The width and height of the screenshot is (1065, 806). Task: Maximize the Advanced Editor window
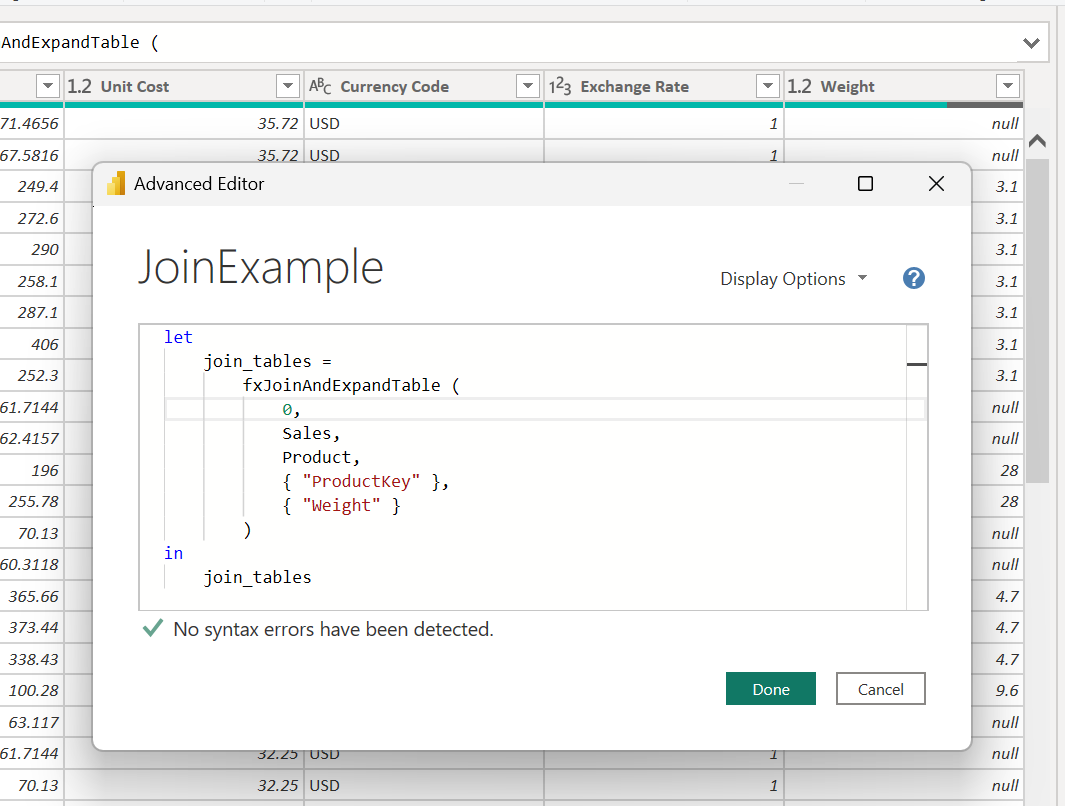(x=866, y=184)
